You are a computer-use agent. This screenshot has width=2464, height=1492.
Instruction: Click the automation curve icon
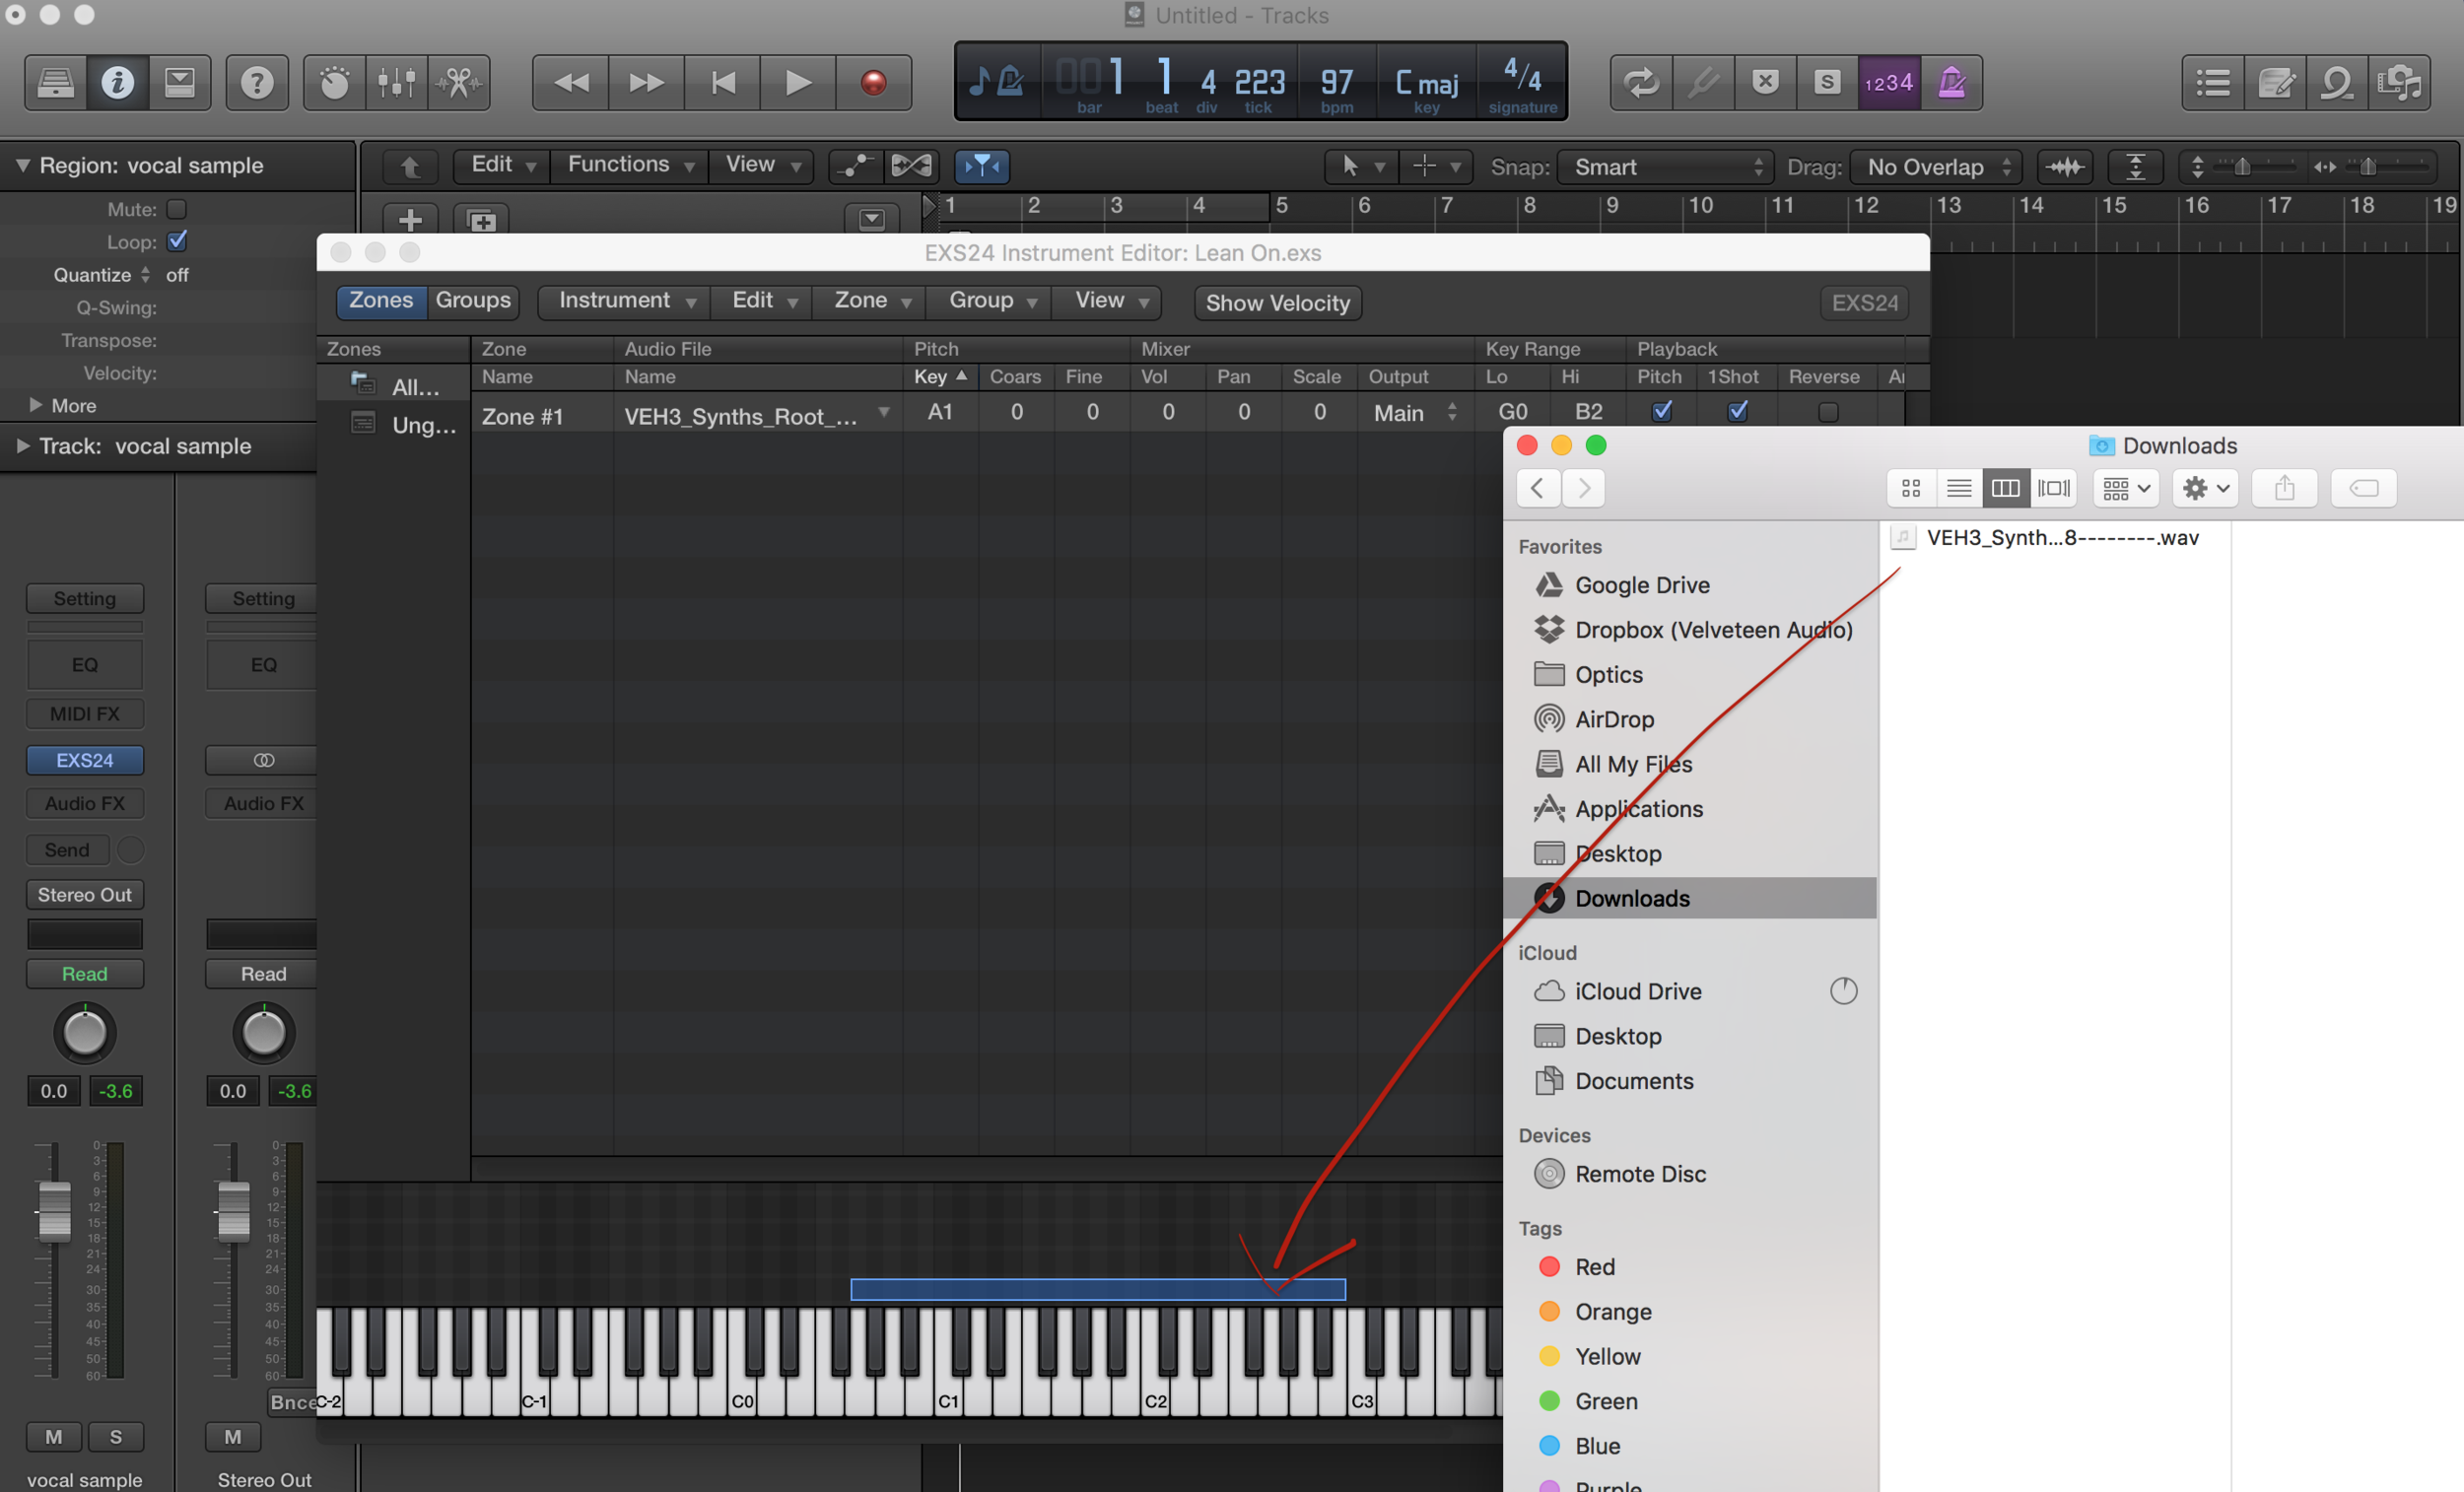(x=855, y=166)
